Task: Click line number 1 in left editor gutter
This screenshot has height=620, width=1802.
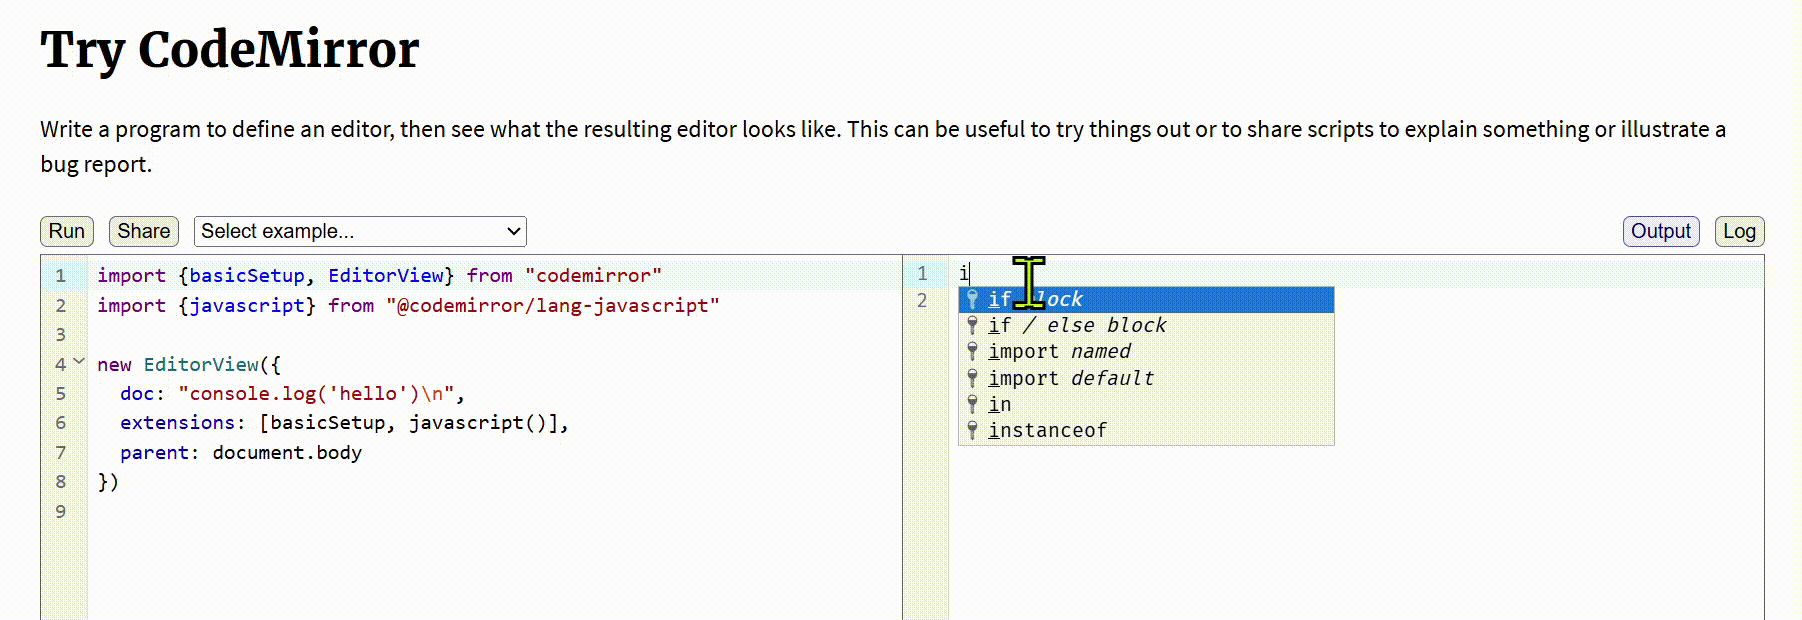Action: tap(61, 275)
